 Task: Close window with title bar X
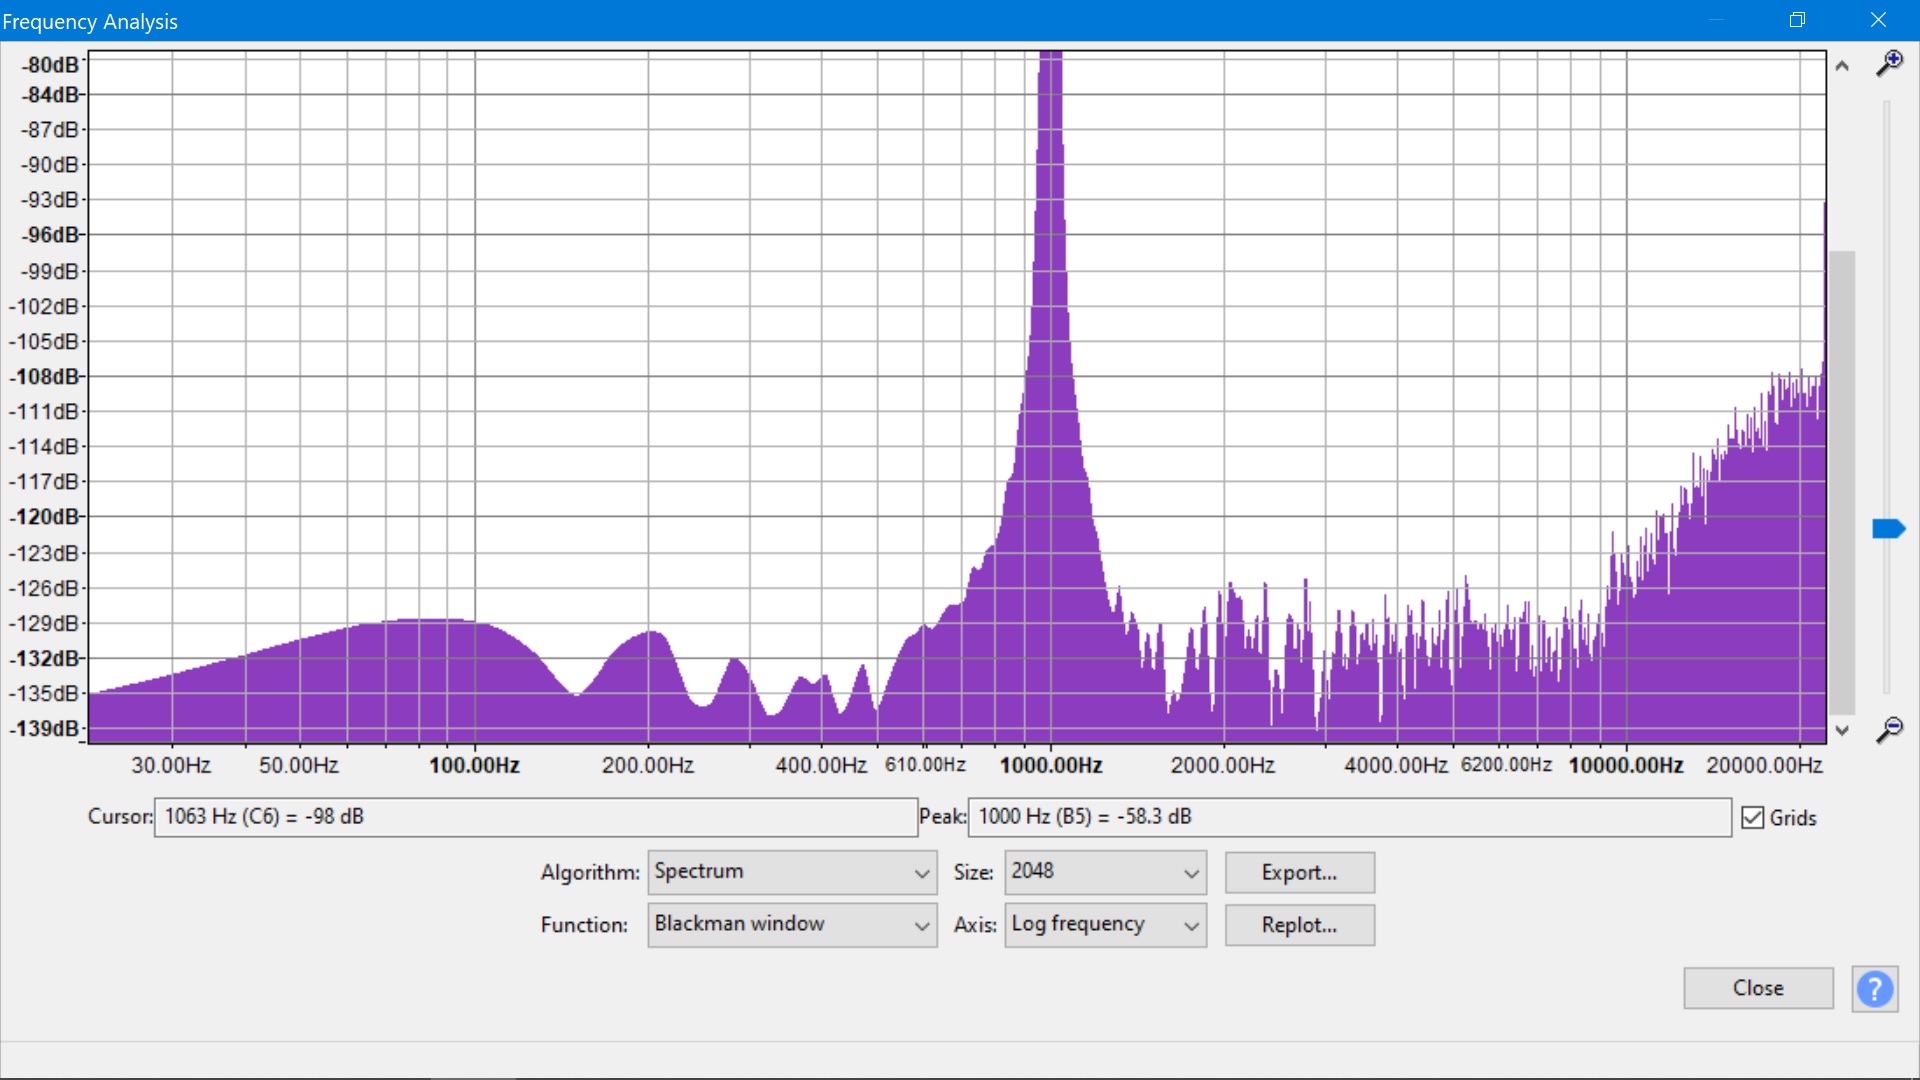(x=1878, y=20)
